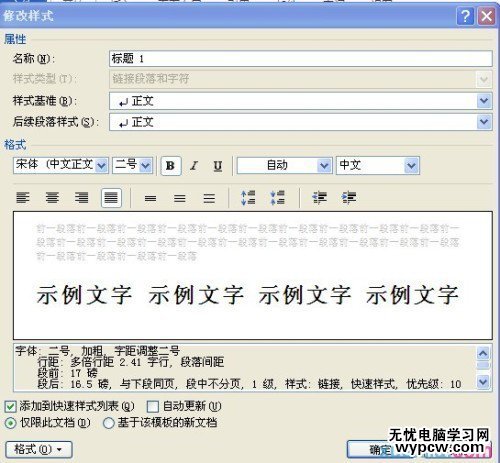Select the justified alignment icon

(111, 198)
